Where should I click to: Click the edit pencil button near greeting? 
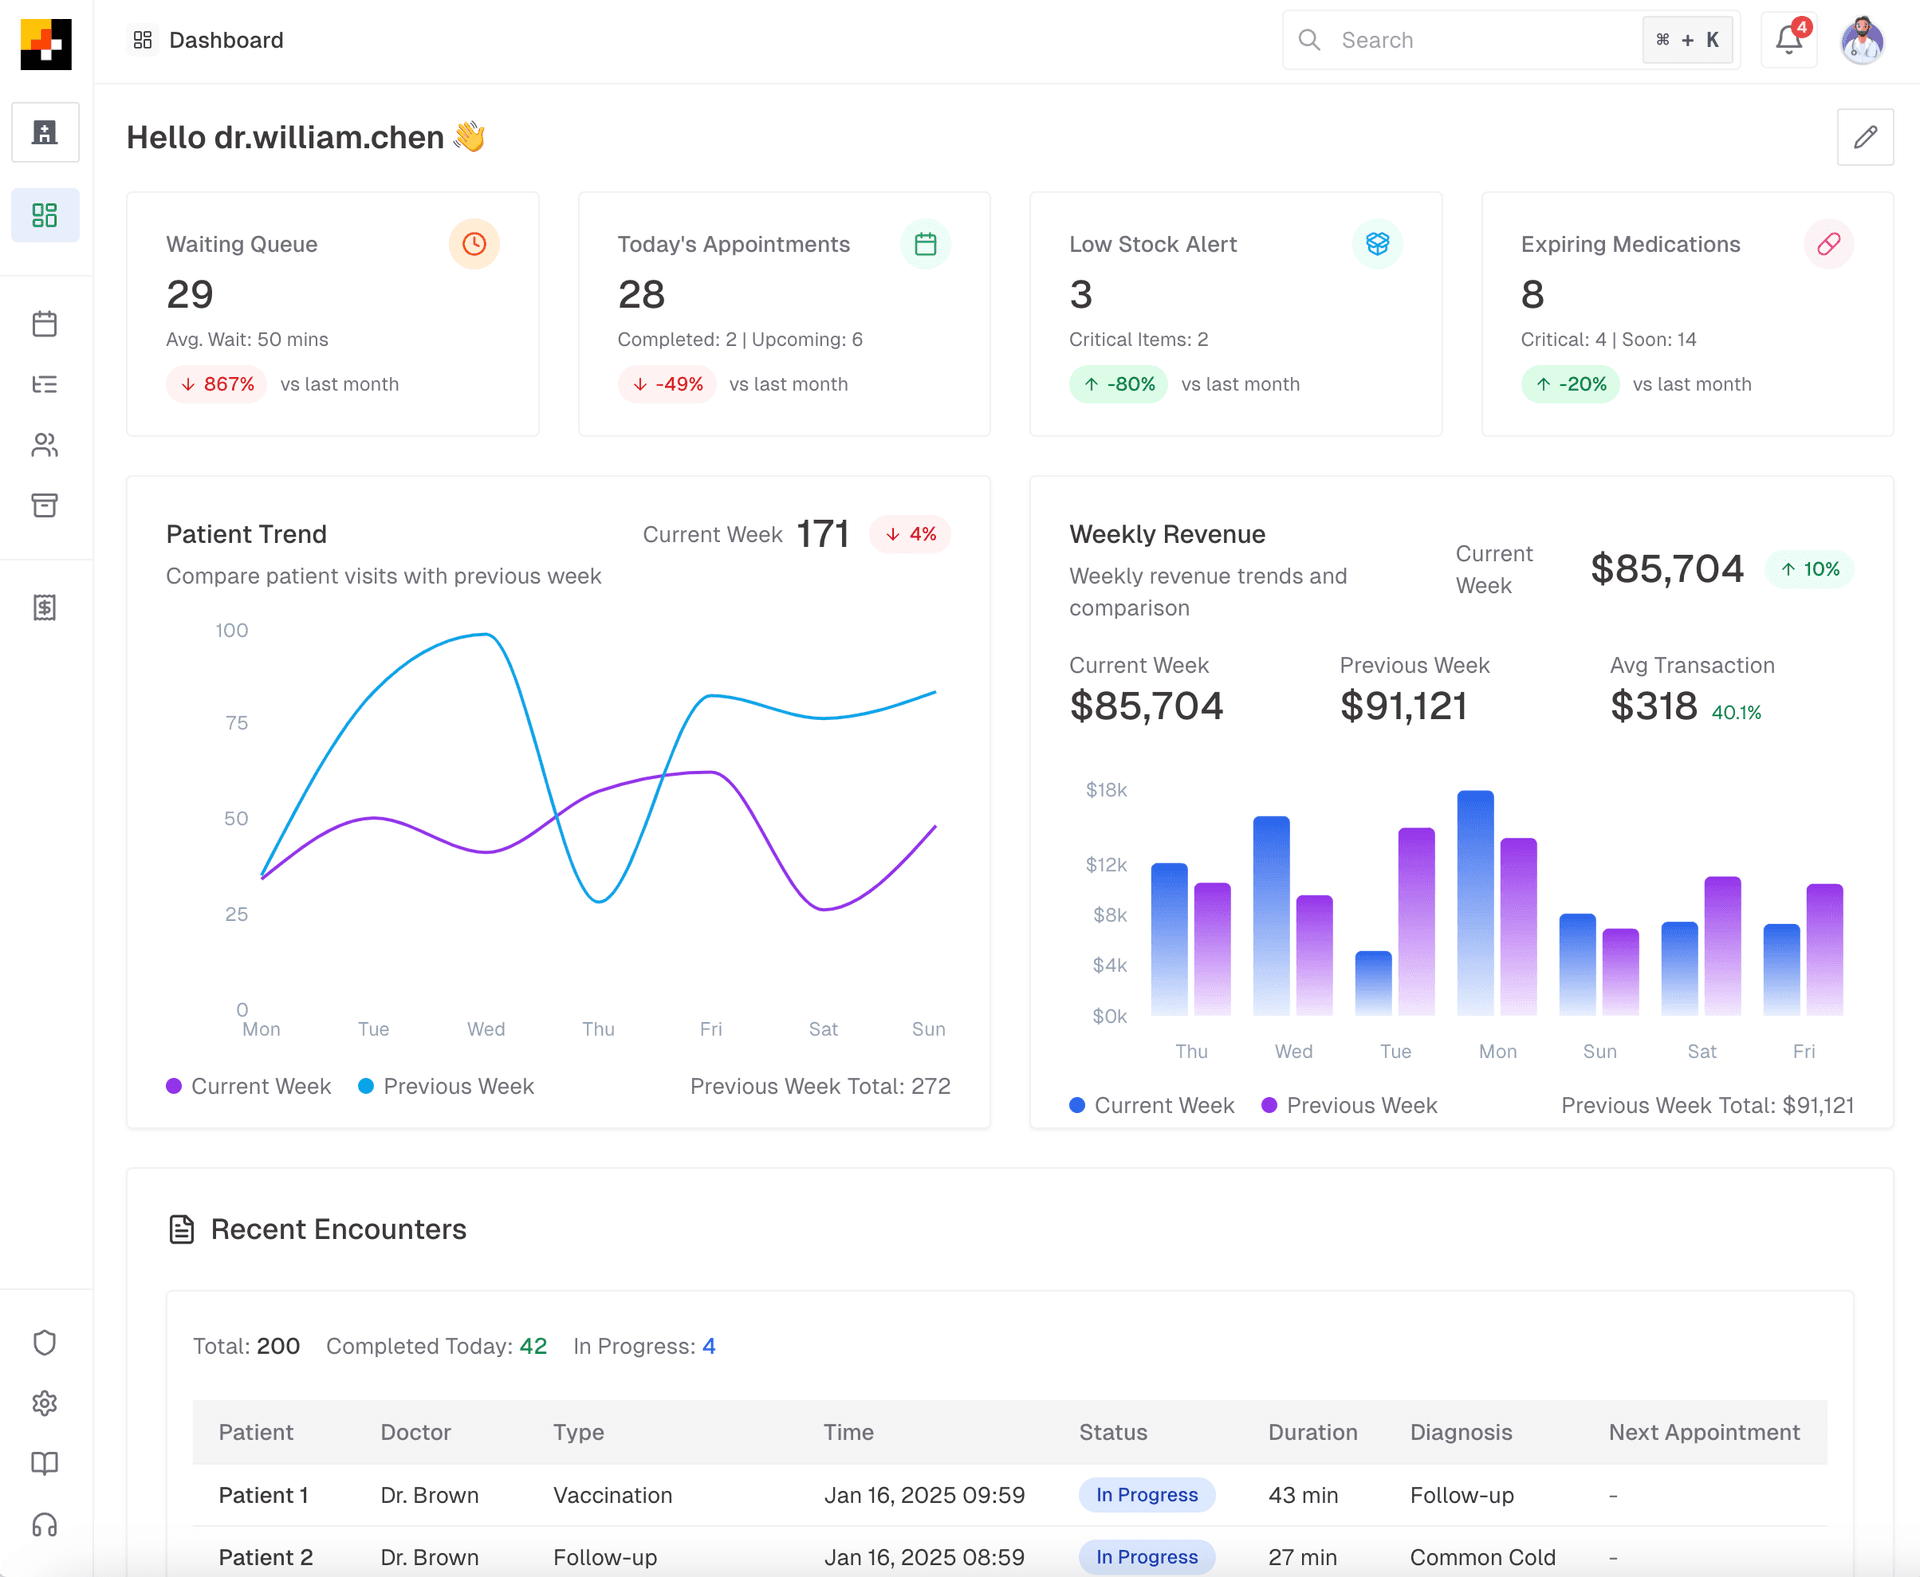pyautogui.click(x=1865, y=136)
